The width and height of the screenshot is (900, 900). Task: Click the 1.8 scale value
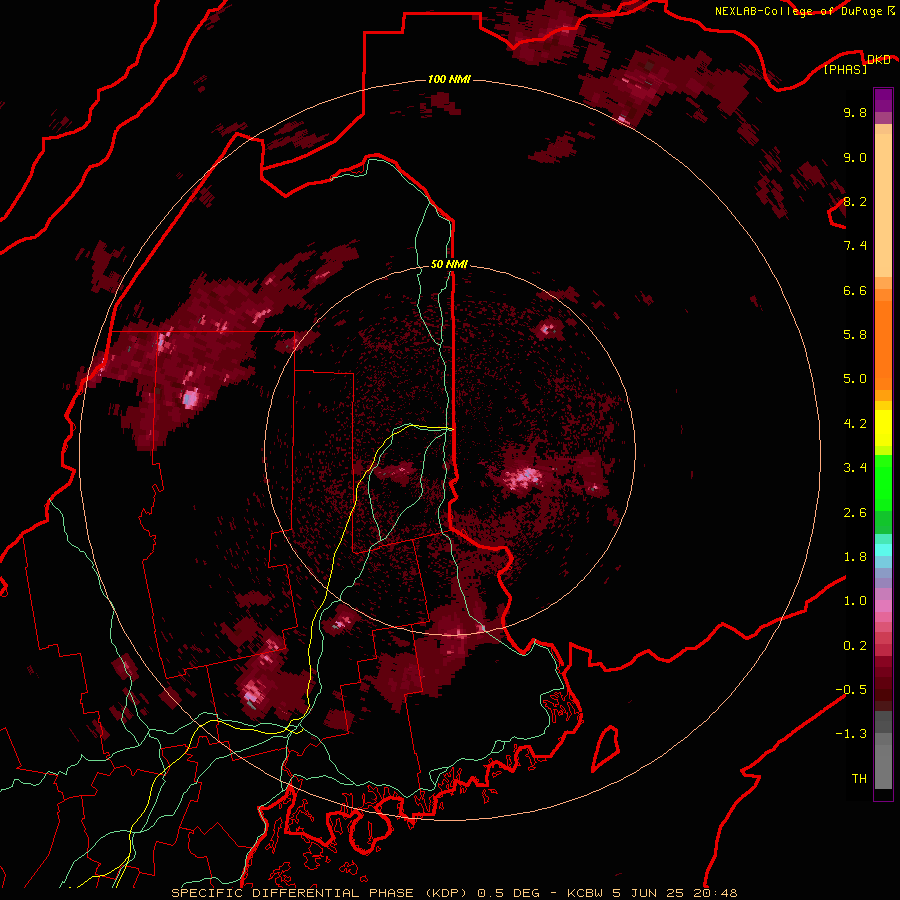coord(855,557)
